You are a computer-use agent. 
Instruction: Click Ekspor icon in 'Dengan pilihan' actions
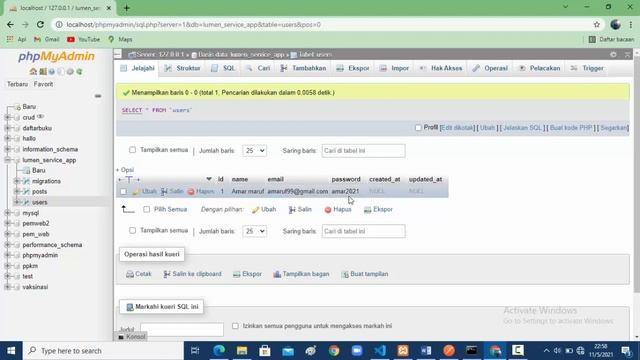(367, 209)
